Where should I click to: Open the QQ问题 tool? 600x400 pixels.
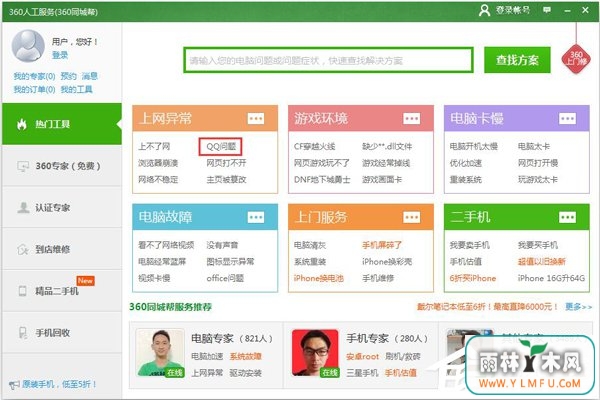click(221, 146)
